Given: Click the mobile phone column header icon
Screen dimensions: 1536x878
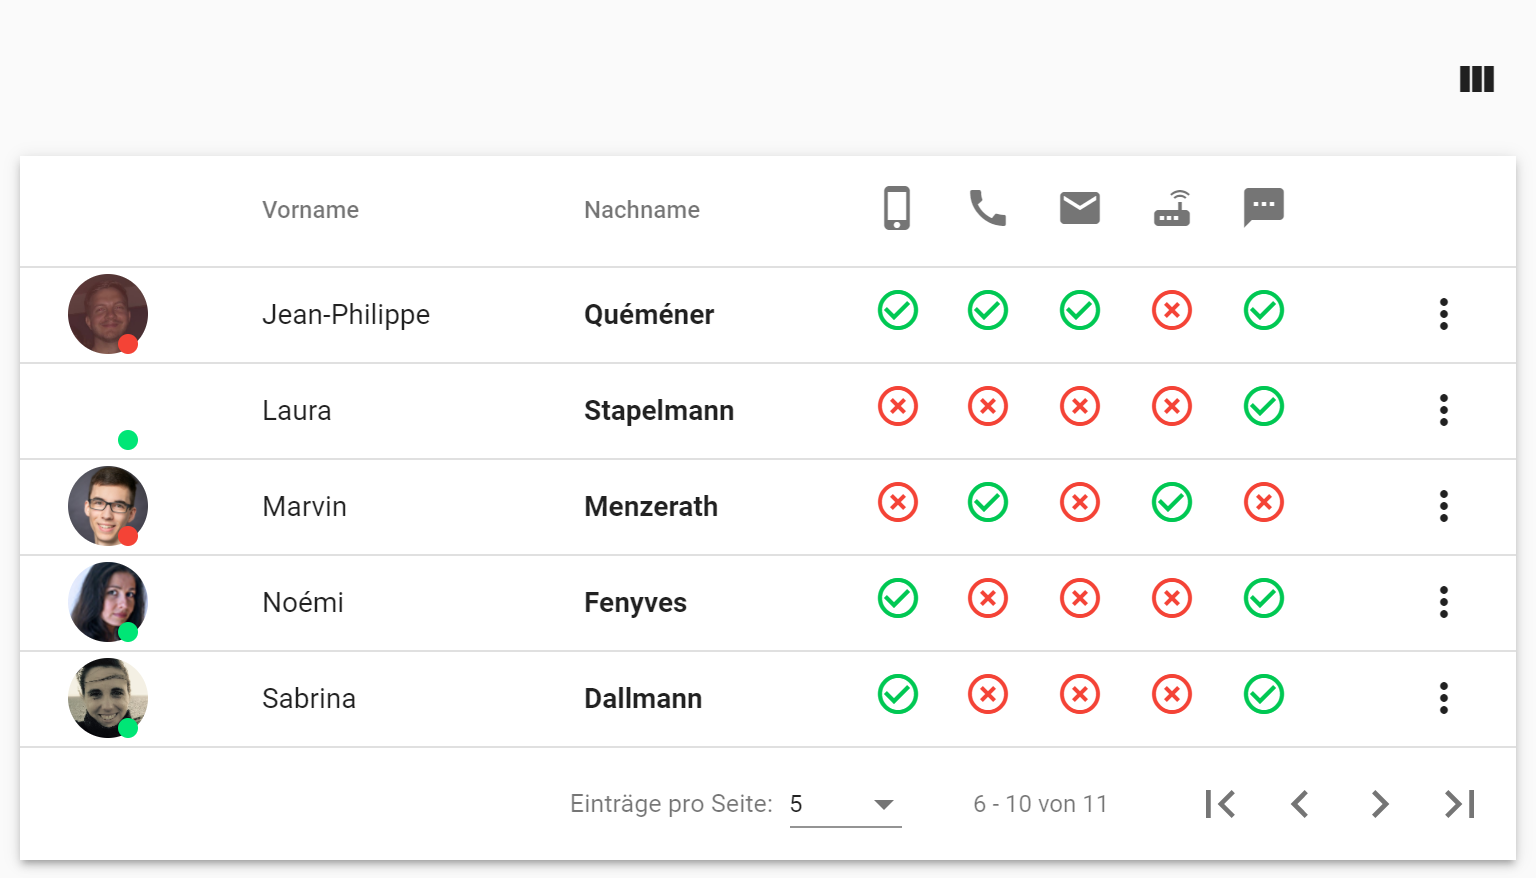Looking at the screenshot, I should (897, 208).
